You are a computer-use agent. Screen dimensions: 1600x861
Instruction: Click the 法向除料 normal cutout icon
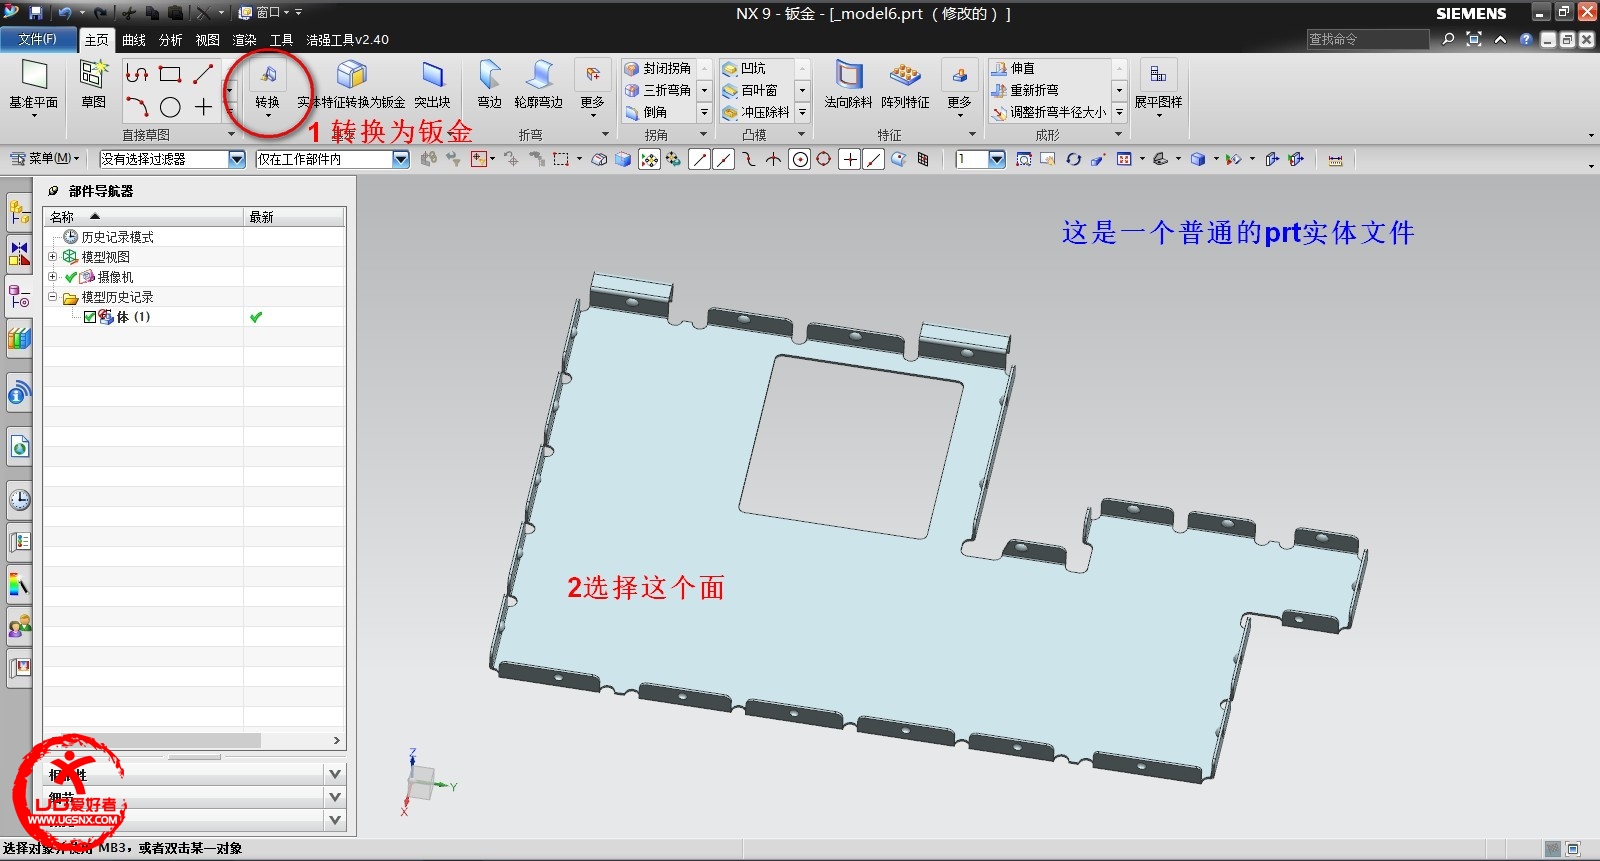click(849, 75)
